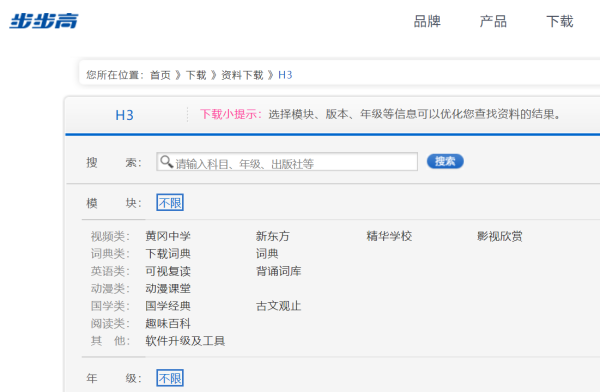
Task: Open the 下载 menu
Action: (x=560, y=21)
